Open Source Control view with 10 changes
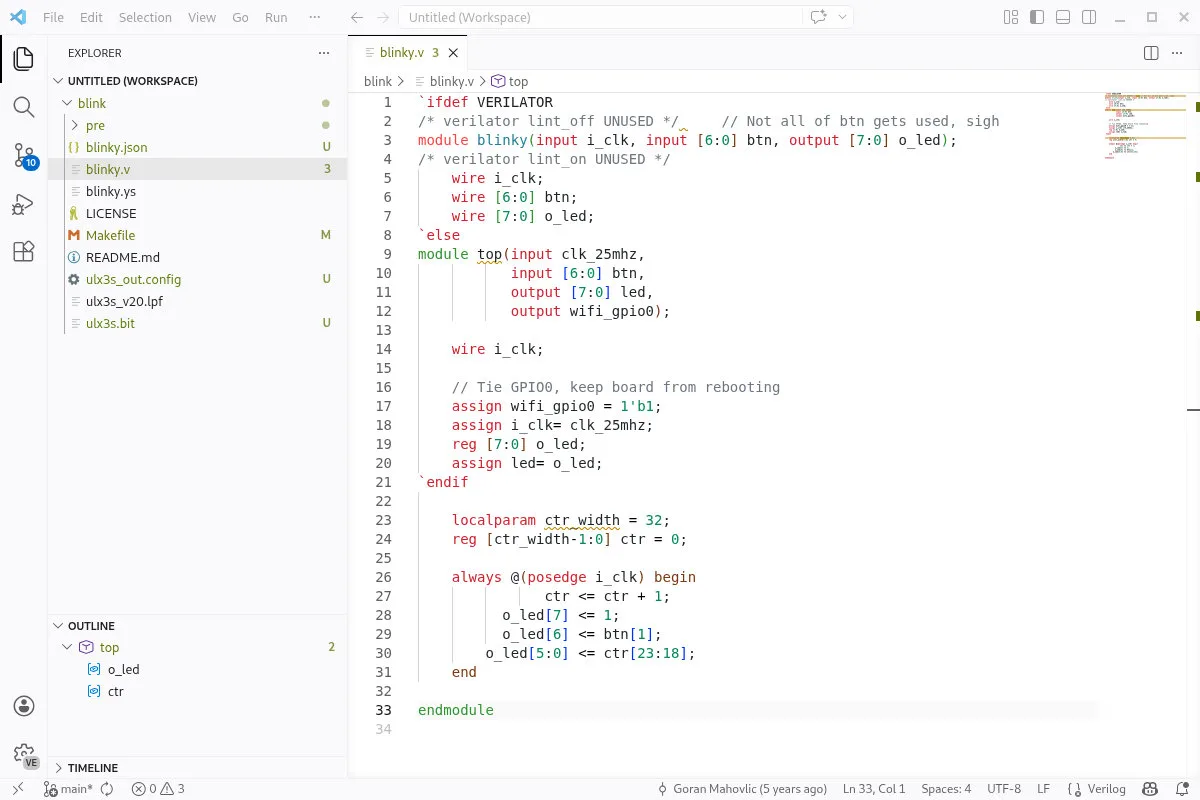This screenshot has width=1200, height=800. [x=24, y=155]
